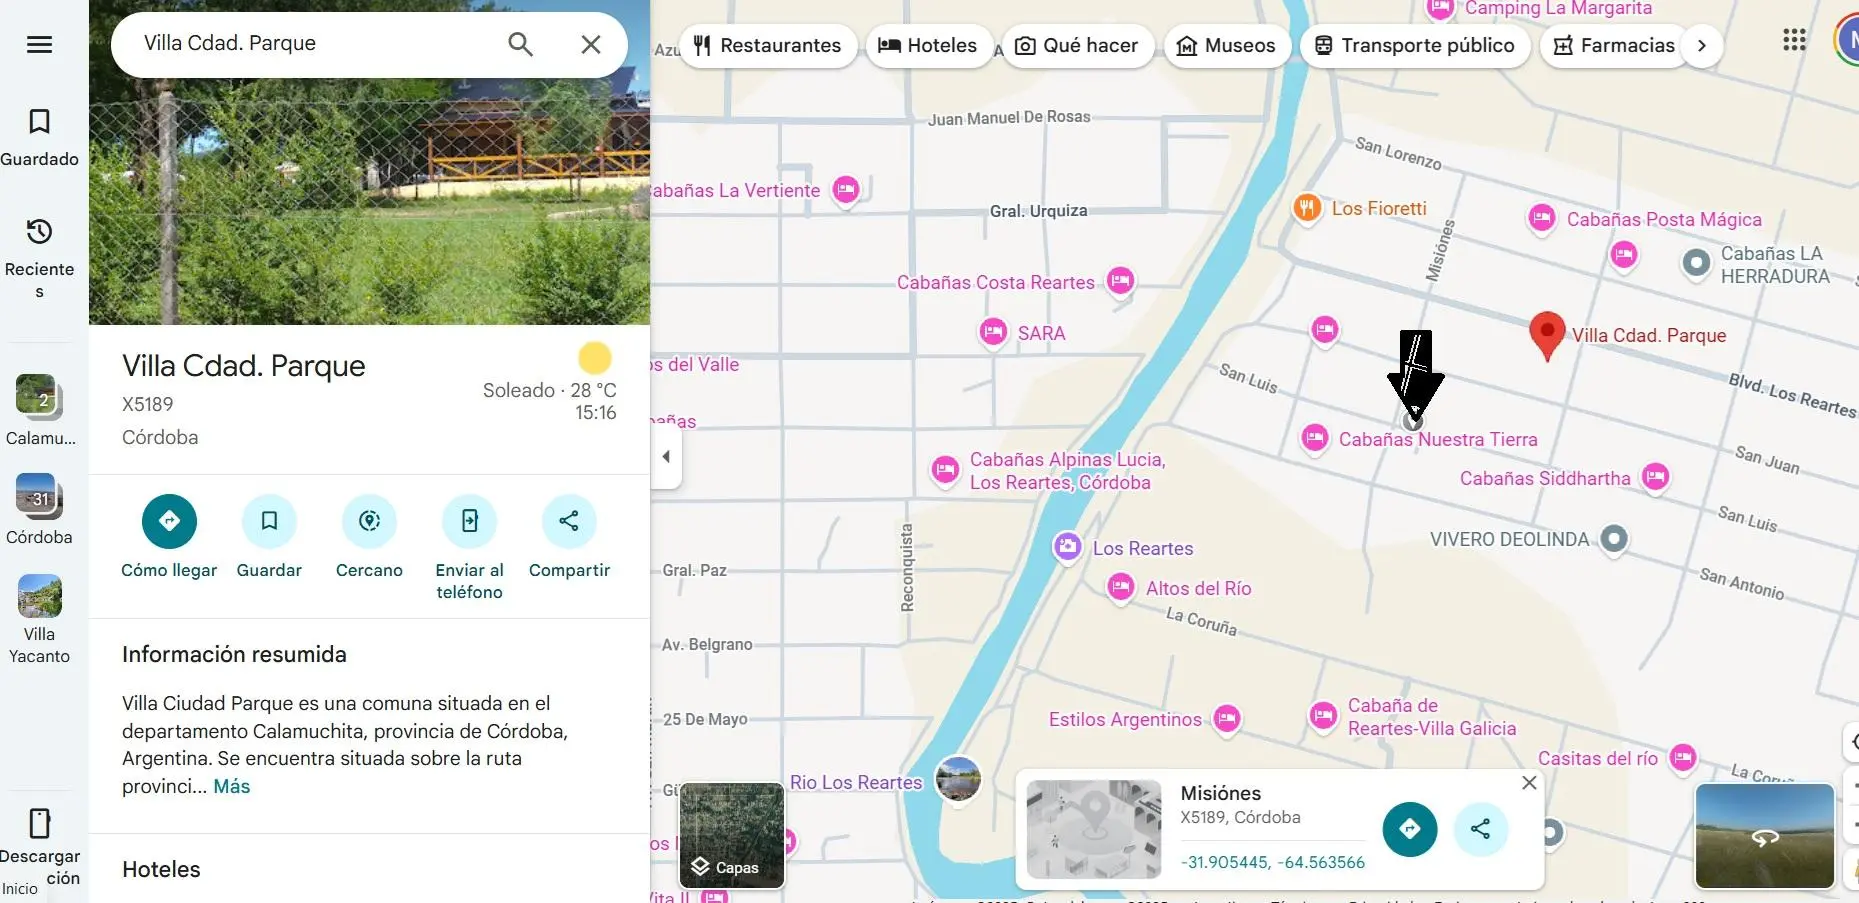
Task: Select the Farmacias filter
Action: point(1614,46)
